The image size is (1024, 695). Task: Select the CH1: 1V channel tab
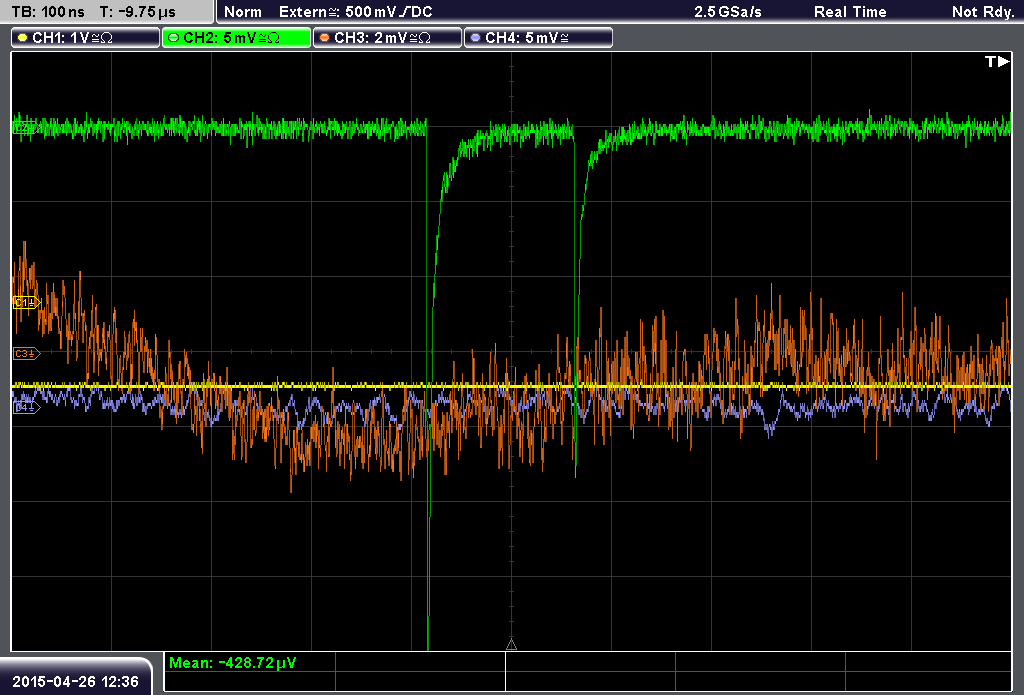click(x=86, y=38)
